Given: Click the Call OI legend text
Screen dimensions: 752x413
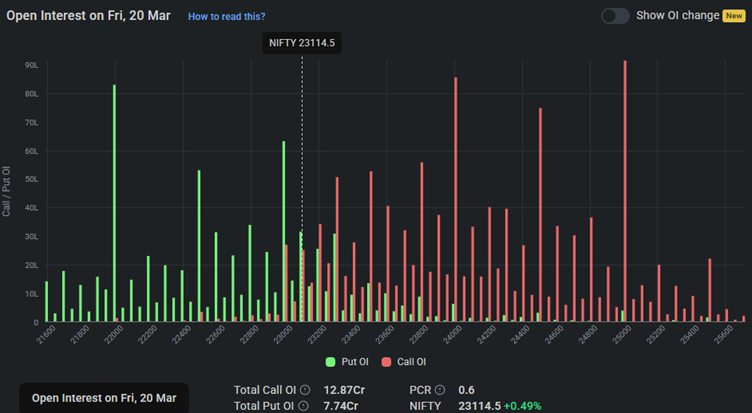Looking at the screenshot, I should tap(411, 362).
